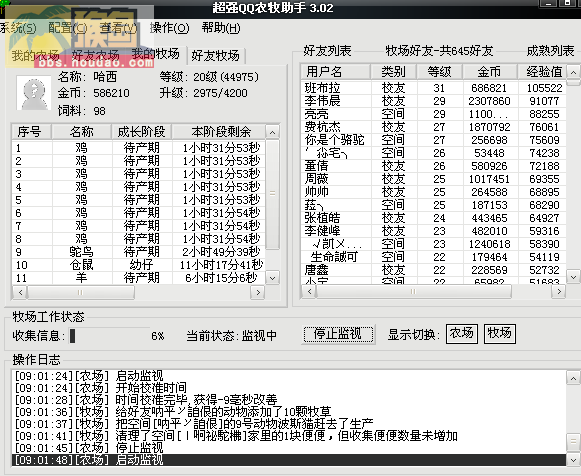Switch to the 好友牧场 tab
The height and width of the screenshot is (476, 581).
[x=215, y=56]
